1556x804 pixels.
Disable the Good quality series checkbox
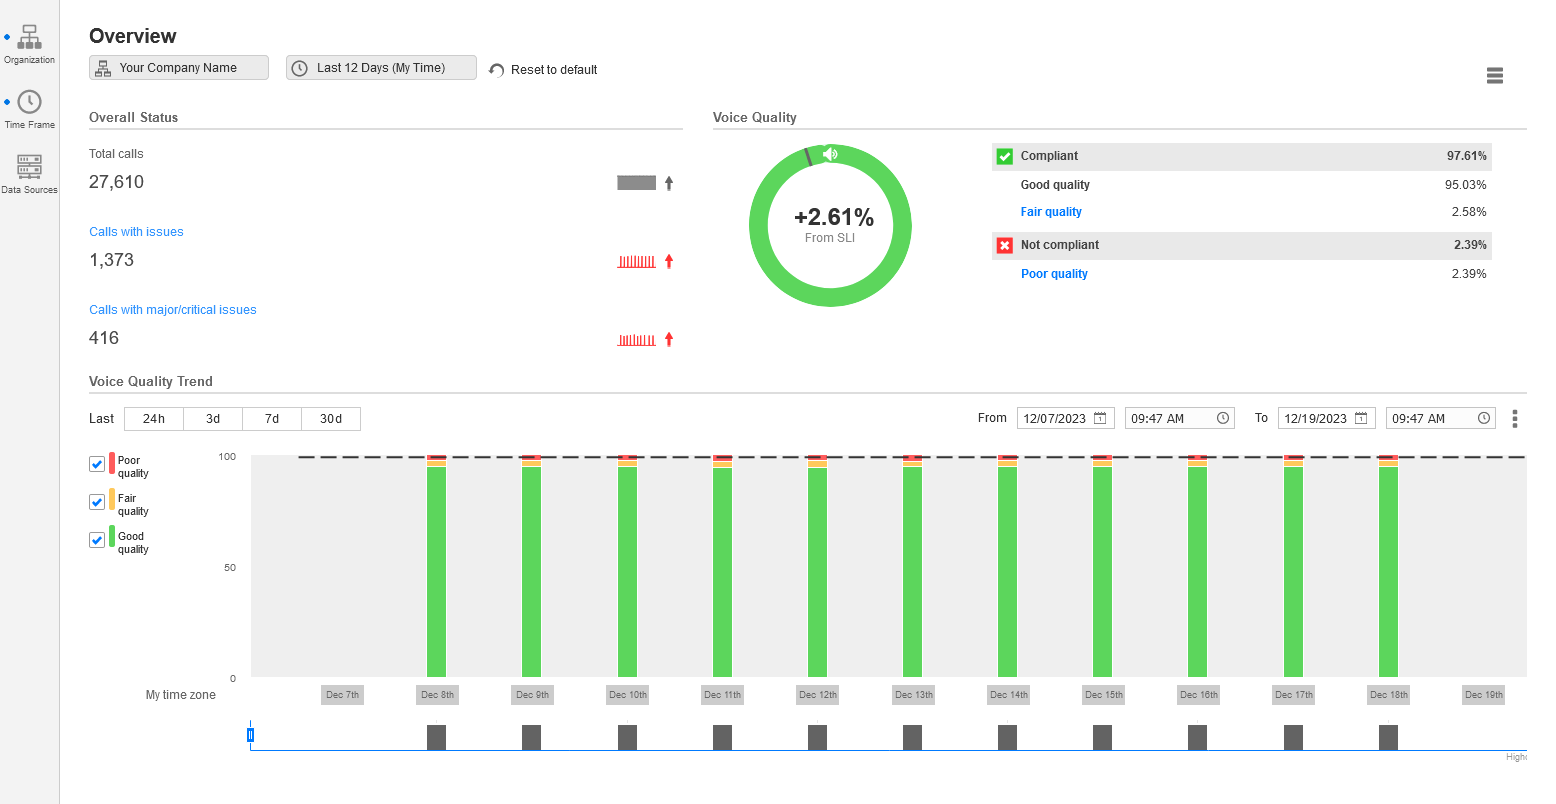[97, 540]
